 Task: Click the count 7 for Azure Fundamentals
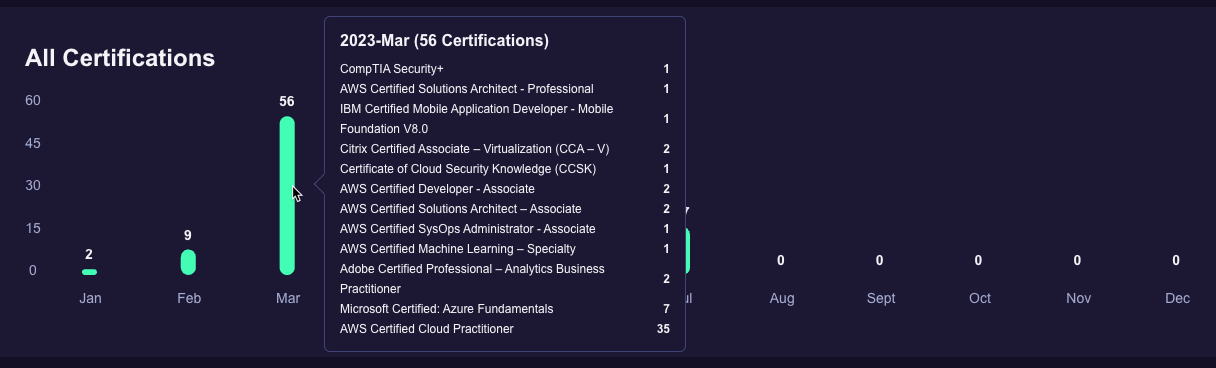click(667, 309)
